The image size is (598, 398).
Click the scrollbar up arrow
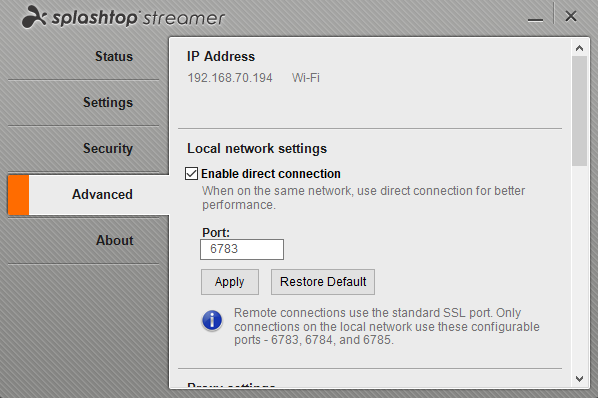[579, 48]
